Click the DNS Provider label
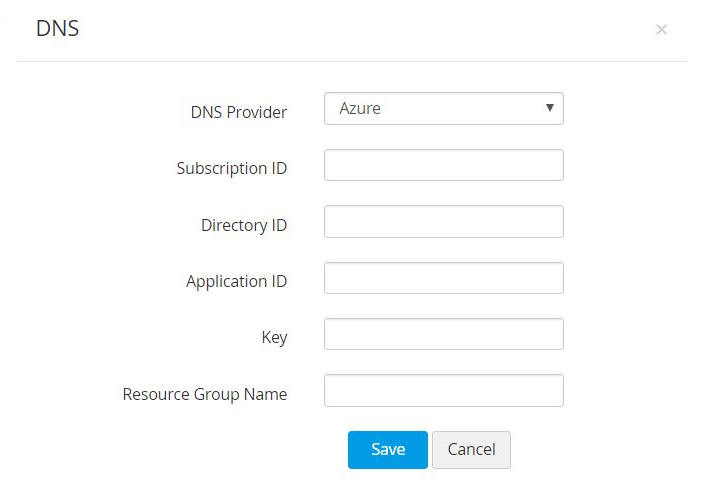707x490 pixels. pyautogui.click(x=238, y=112)
